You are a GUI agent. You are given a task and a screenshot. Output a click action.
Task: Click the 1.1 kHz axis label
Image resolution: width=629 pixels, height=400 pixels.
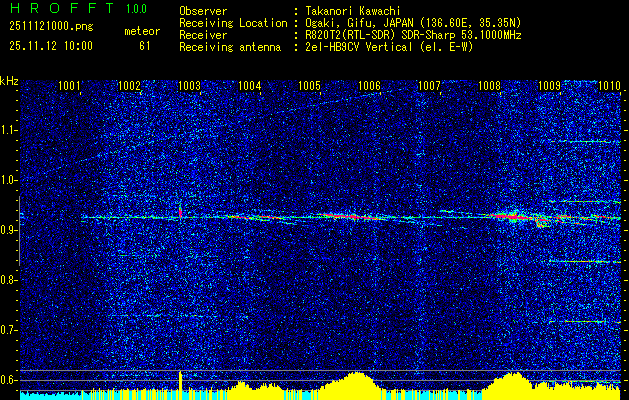8,130
